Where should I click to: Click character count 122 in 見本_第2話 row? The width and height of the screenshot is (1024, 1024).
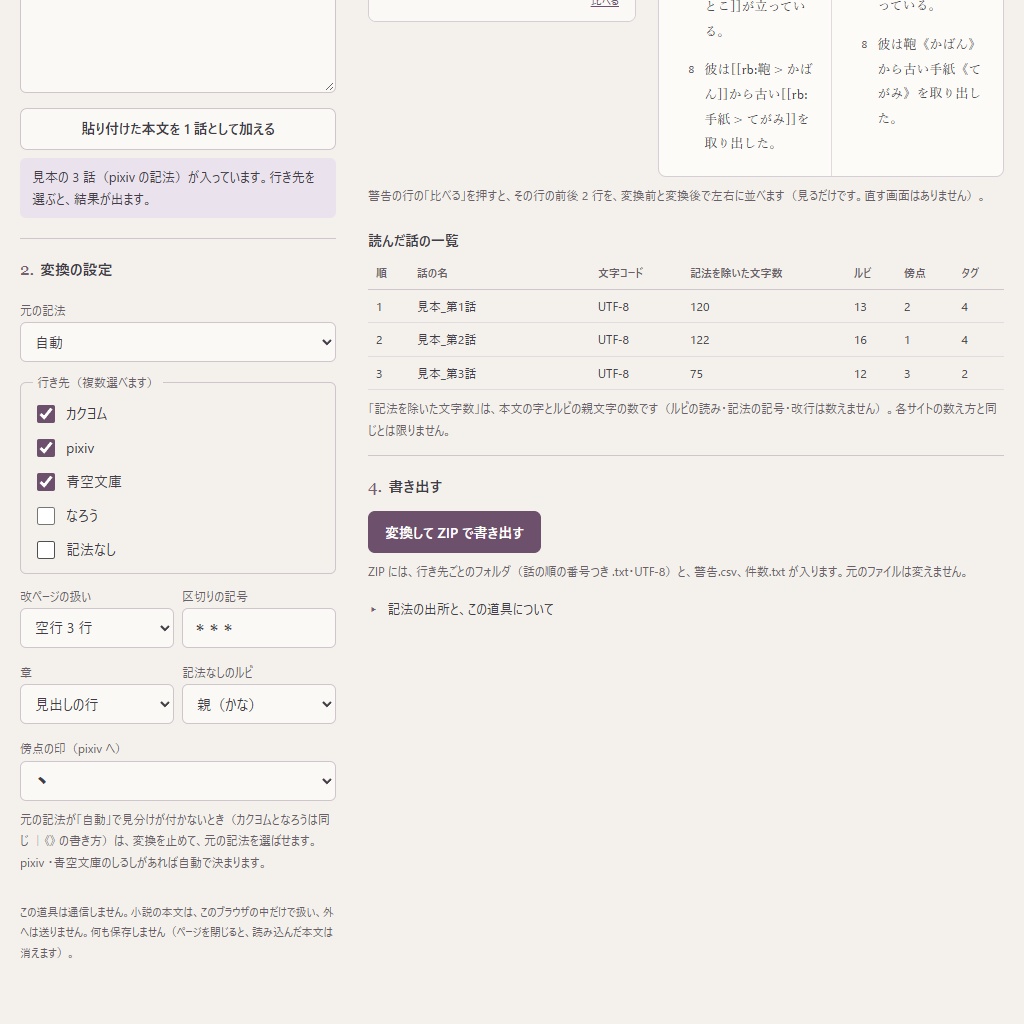tap(699, 340)
